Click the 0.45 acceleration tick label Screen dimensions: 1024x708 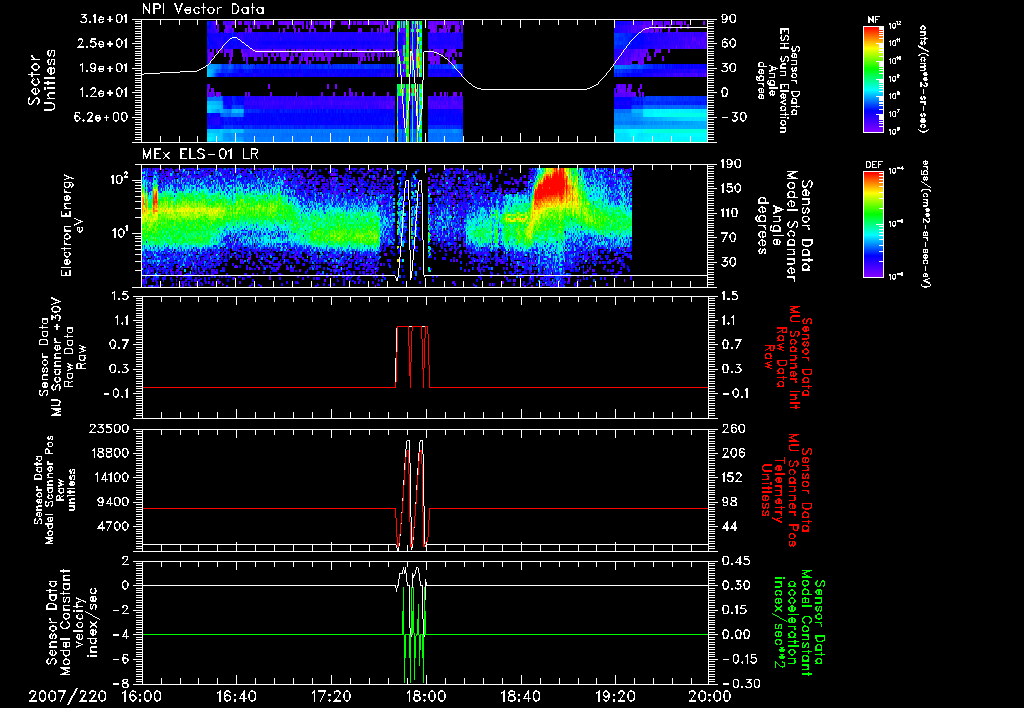[735, 561]
